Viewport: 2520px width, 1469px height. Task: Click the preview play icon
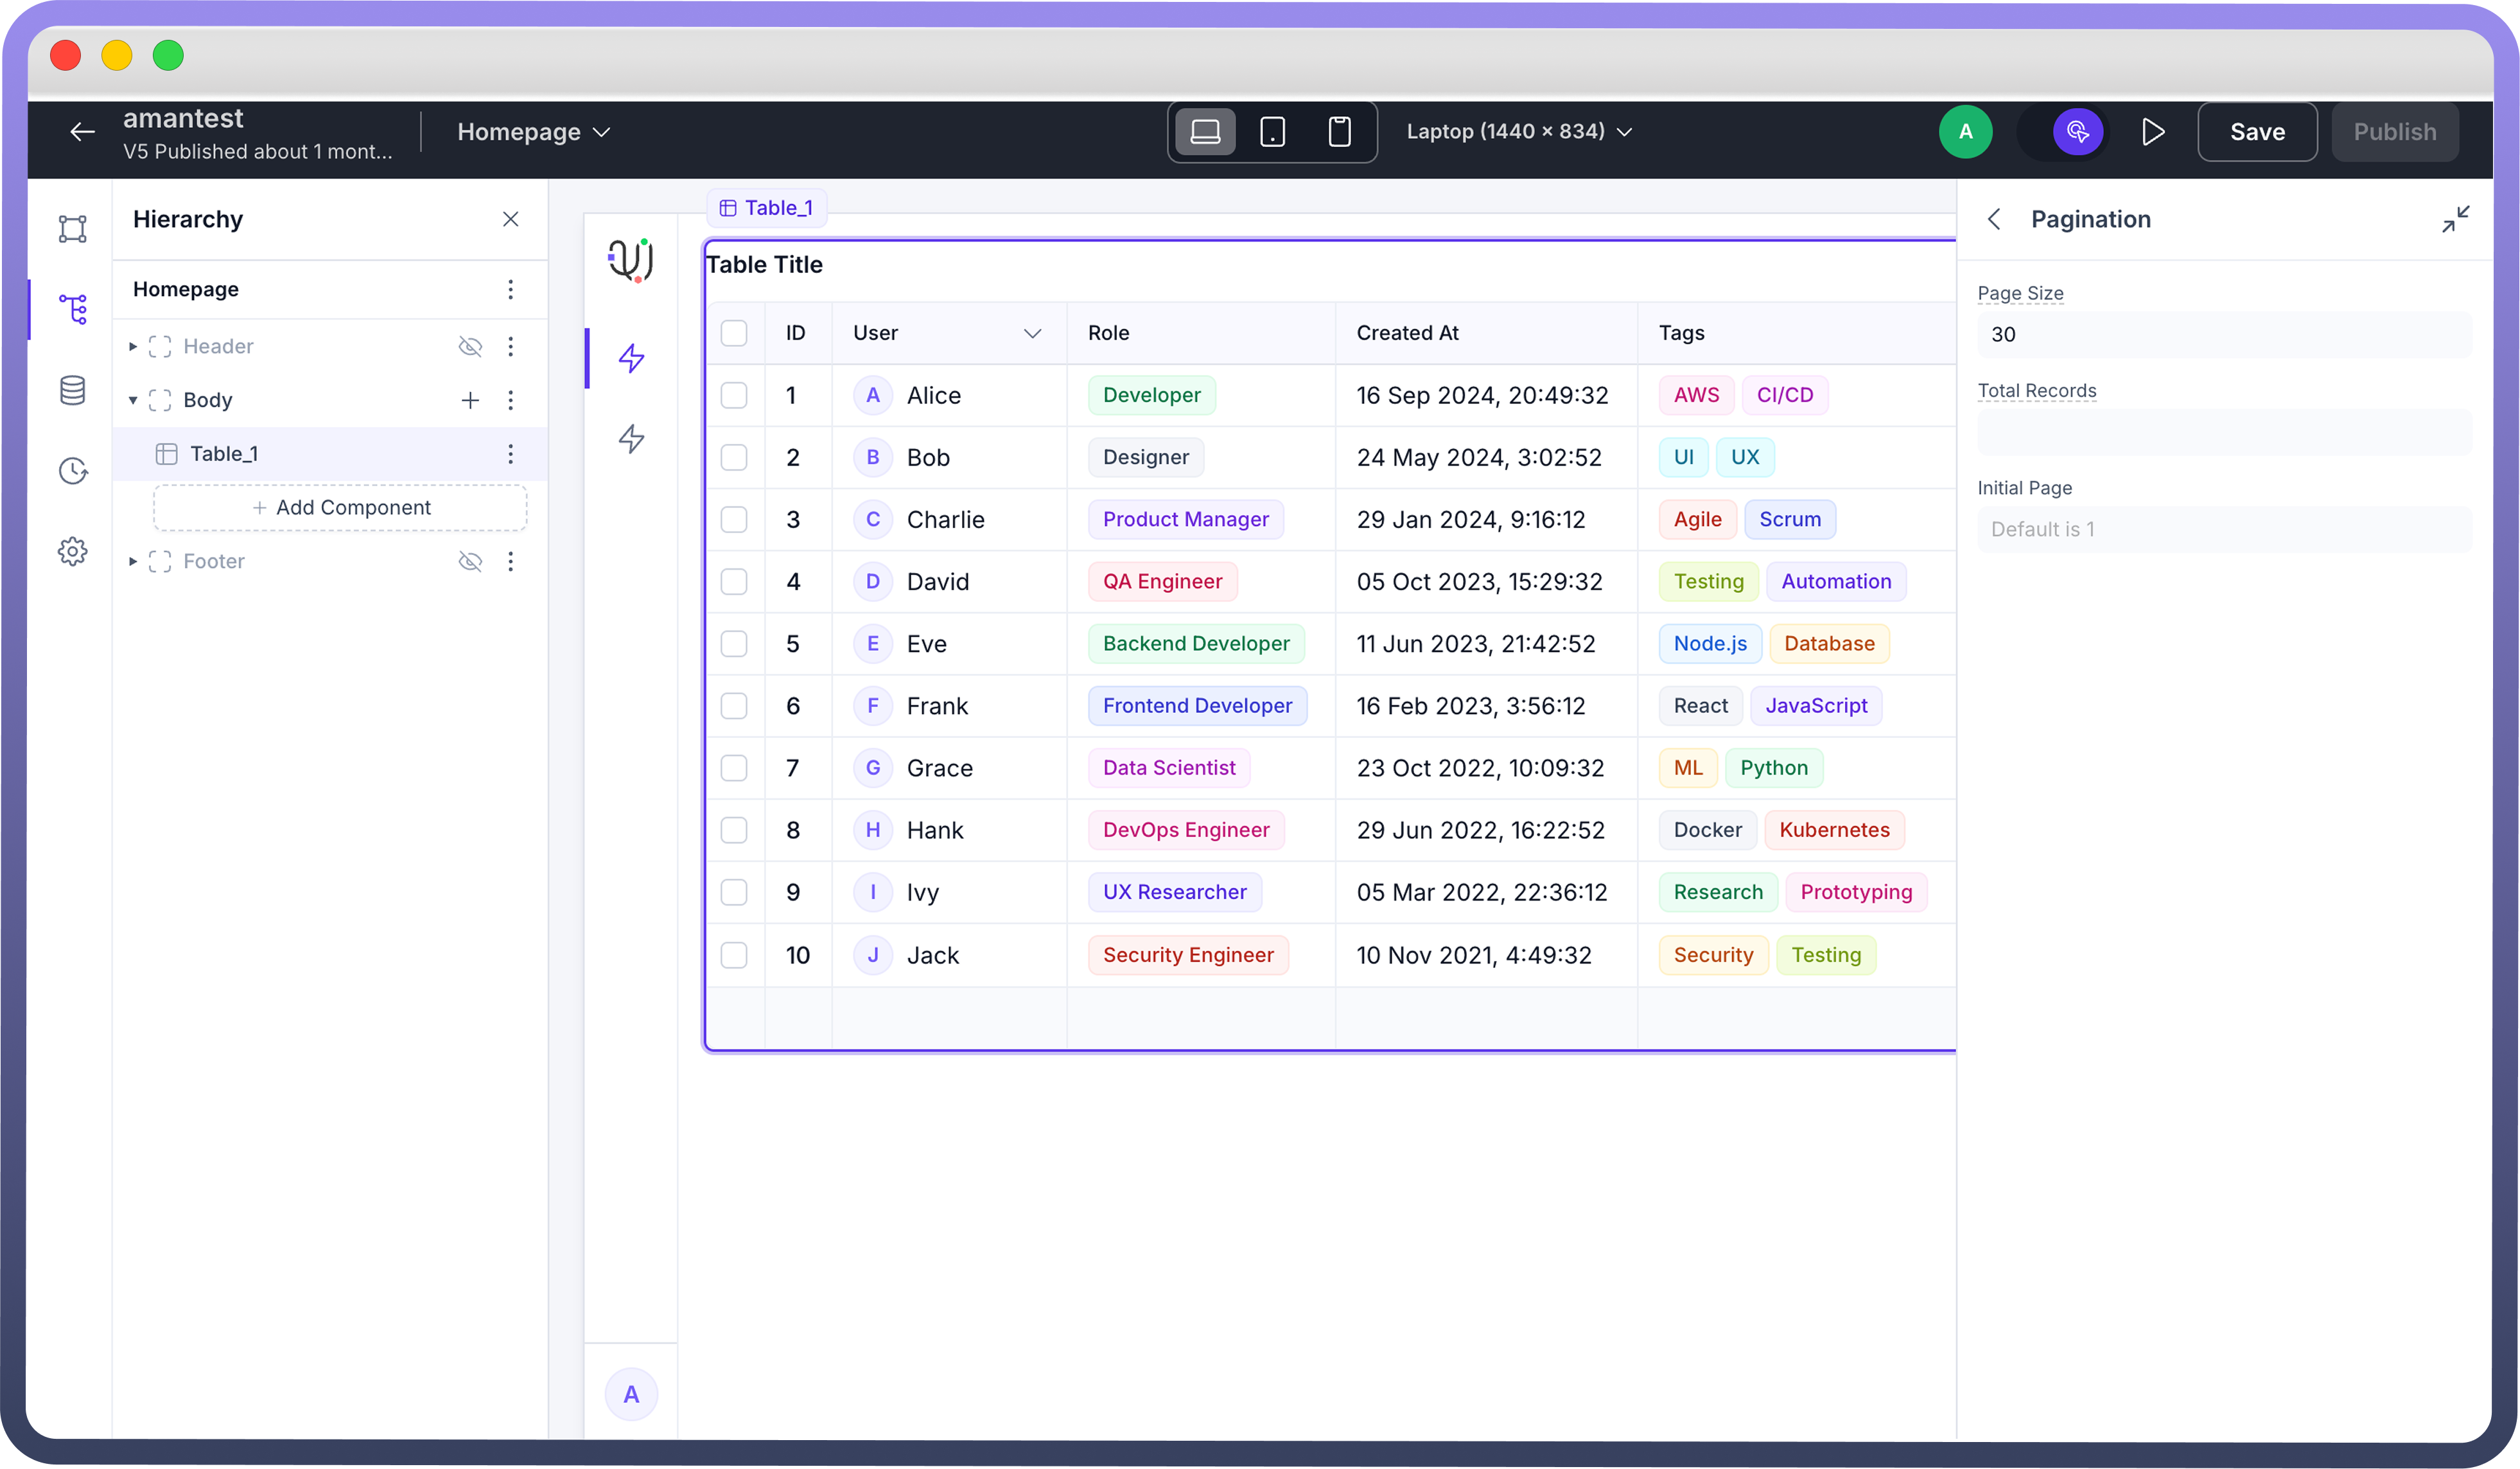point(2153,132)
